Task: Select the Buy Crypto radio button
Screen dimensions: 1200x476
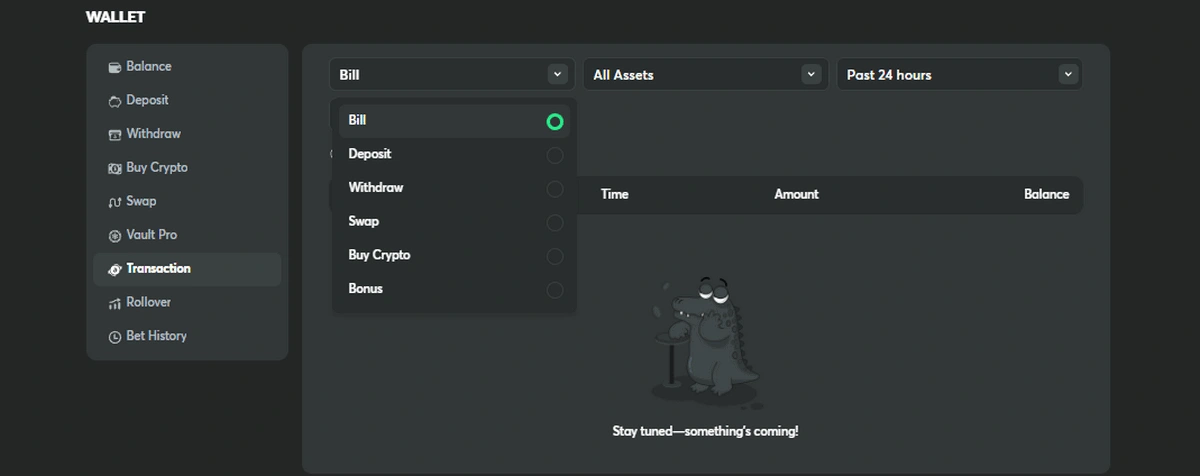Action: [555, 257]
